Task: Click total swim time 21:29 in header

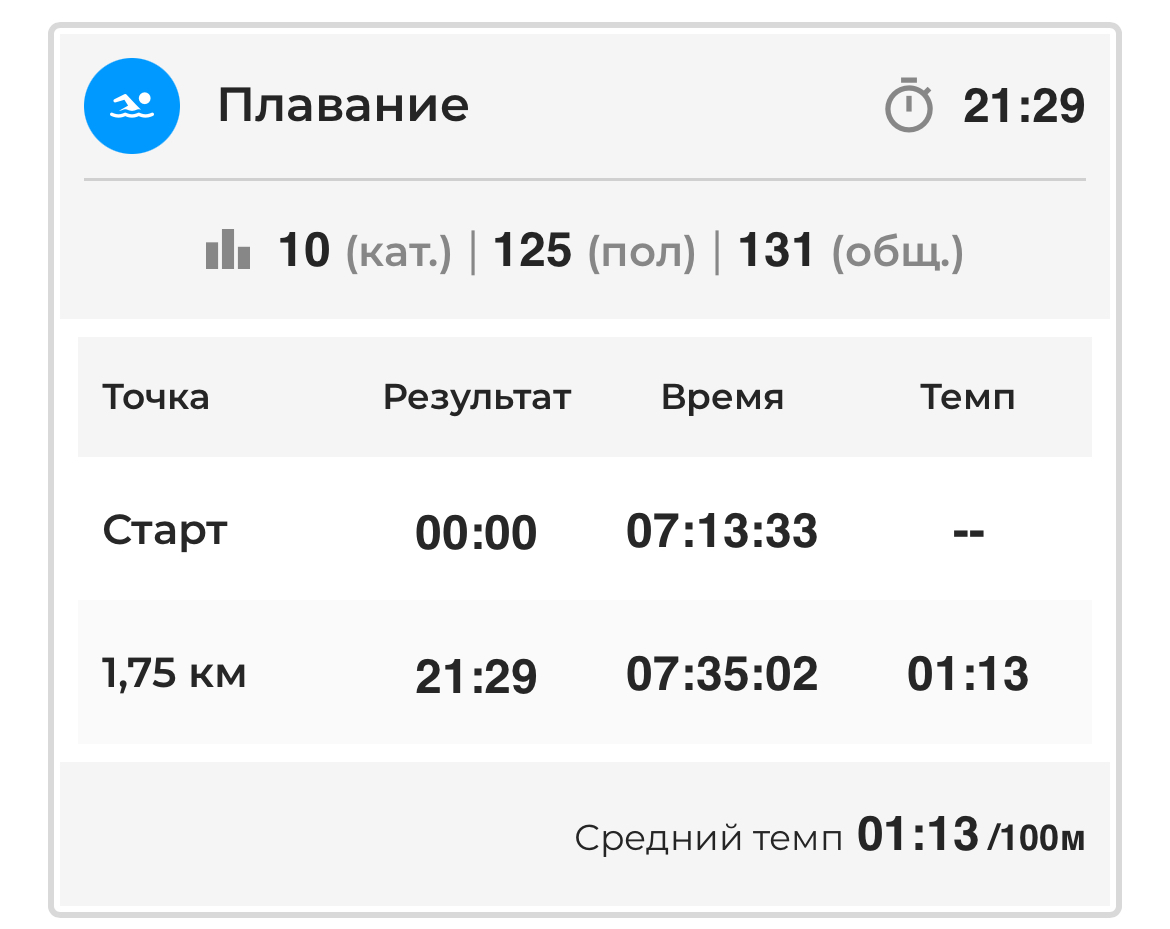Action: (x=1024, y=106)
